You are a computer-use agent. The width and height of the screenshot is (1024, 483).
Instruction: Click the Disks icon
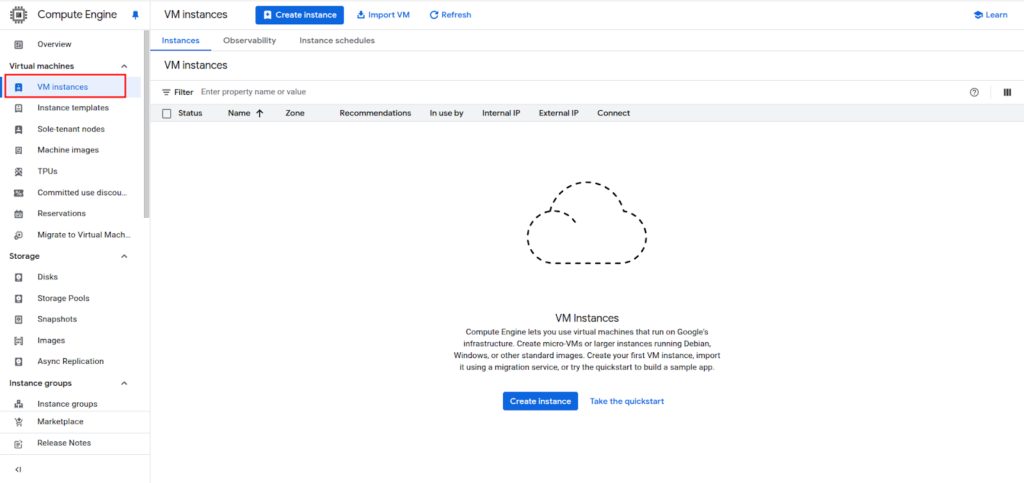click(18, 277)
